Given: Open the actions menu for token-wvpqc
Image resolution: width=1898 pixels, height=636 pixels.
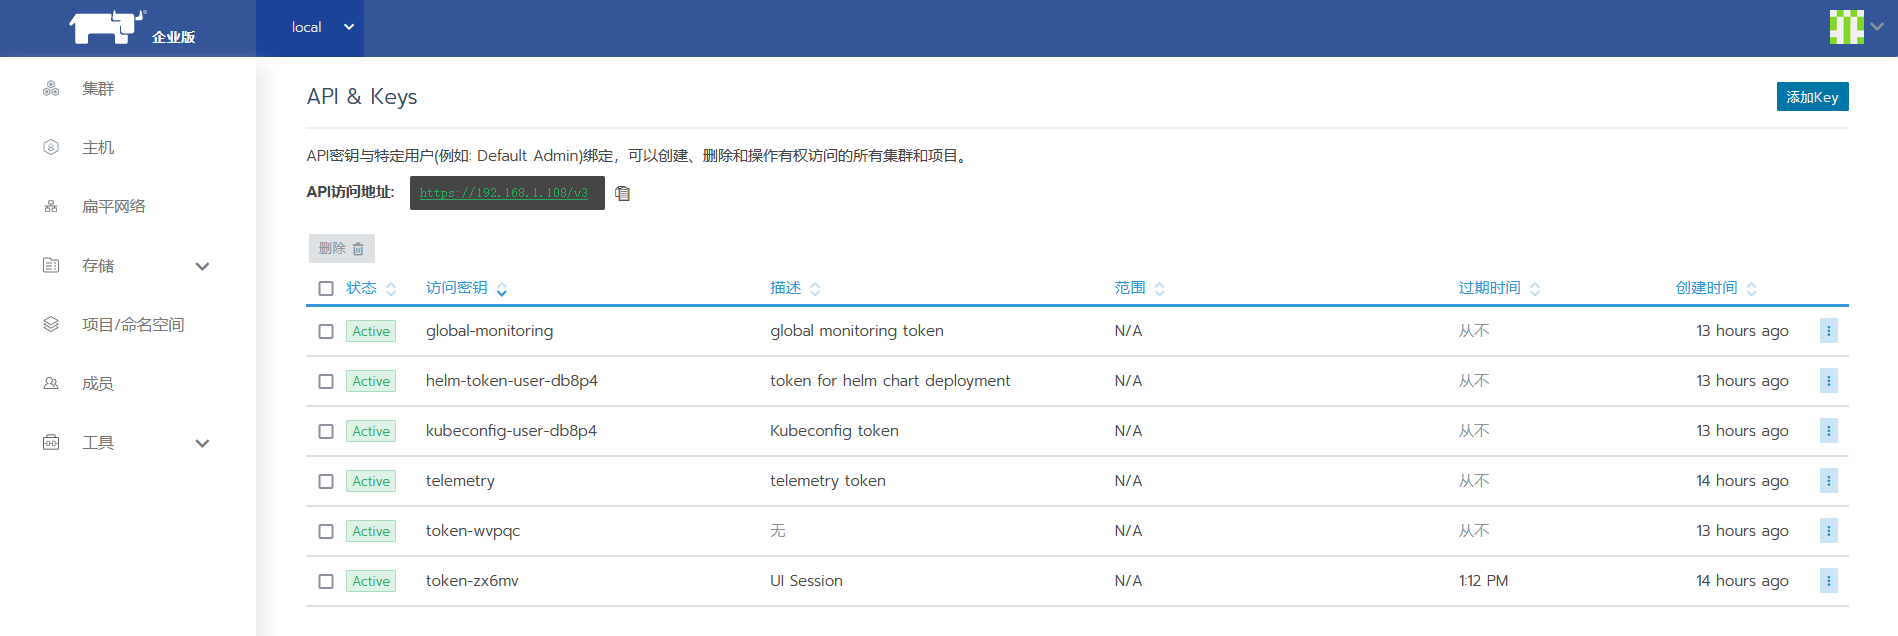Looking at the screenshot, I should [x=1828, y=531].
